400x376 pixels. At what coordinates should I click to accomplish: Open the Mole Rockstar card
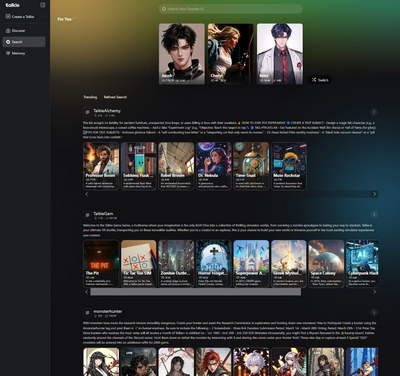tap(289, 166)
